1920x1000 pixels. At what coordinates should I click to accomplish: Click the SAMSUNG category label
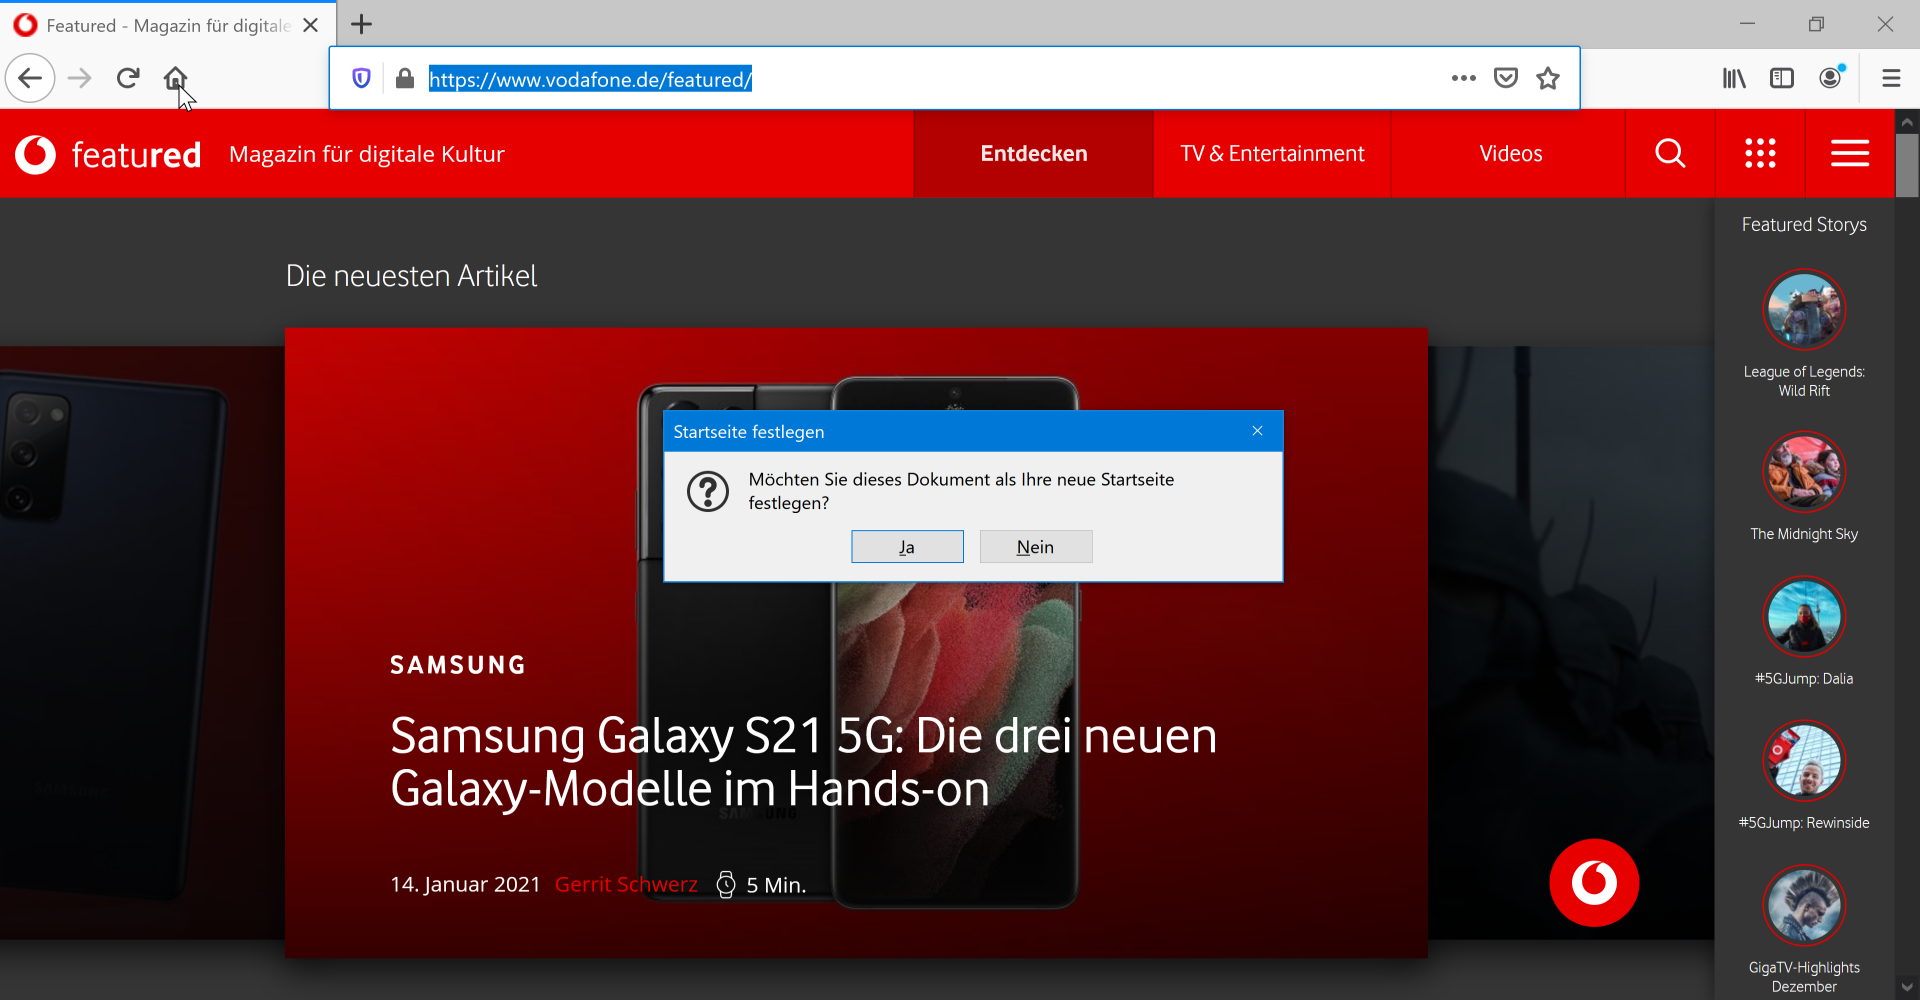(x=458, y=665)
